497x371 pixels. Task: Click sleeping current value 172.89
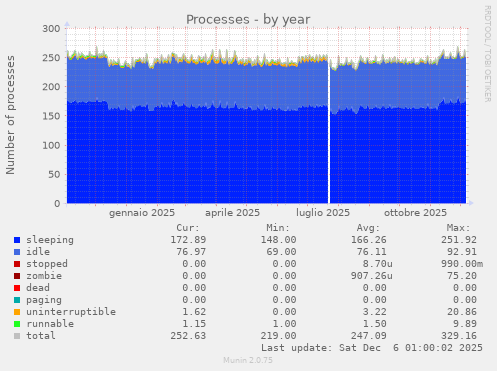(x=188, y=240)
